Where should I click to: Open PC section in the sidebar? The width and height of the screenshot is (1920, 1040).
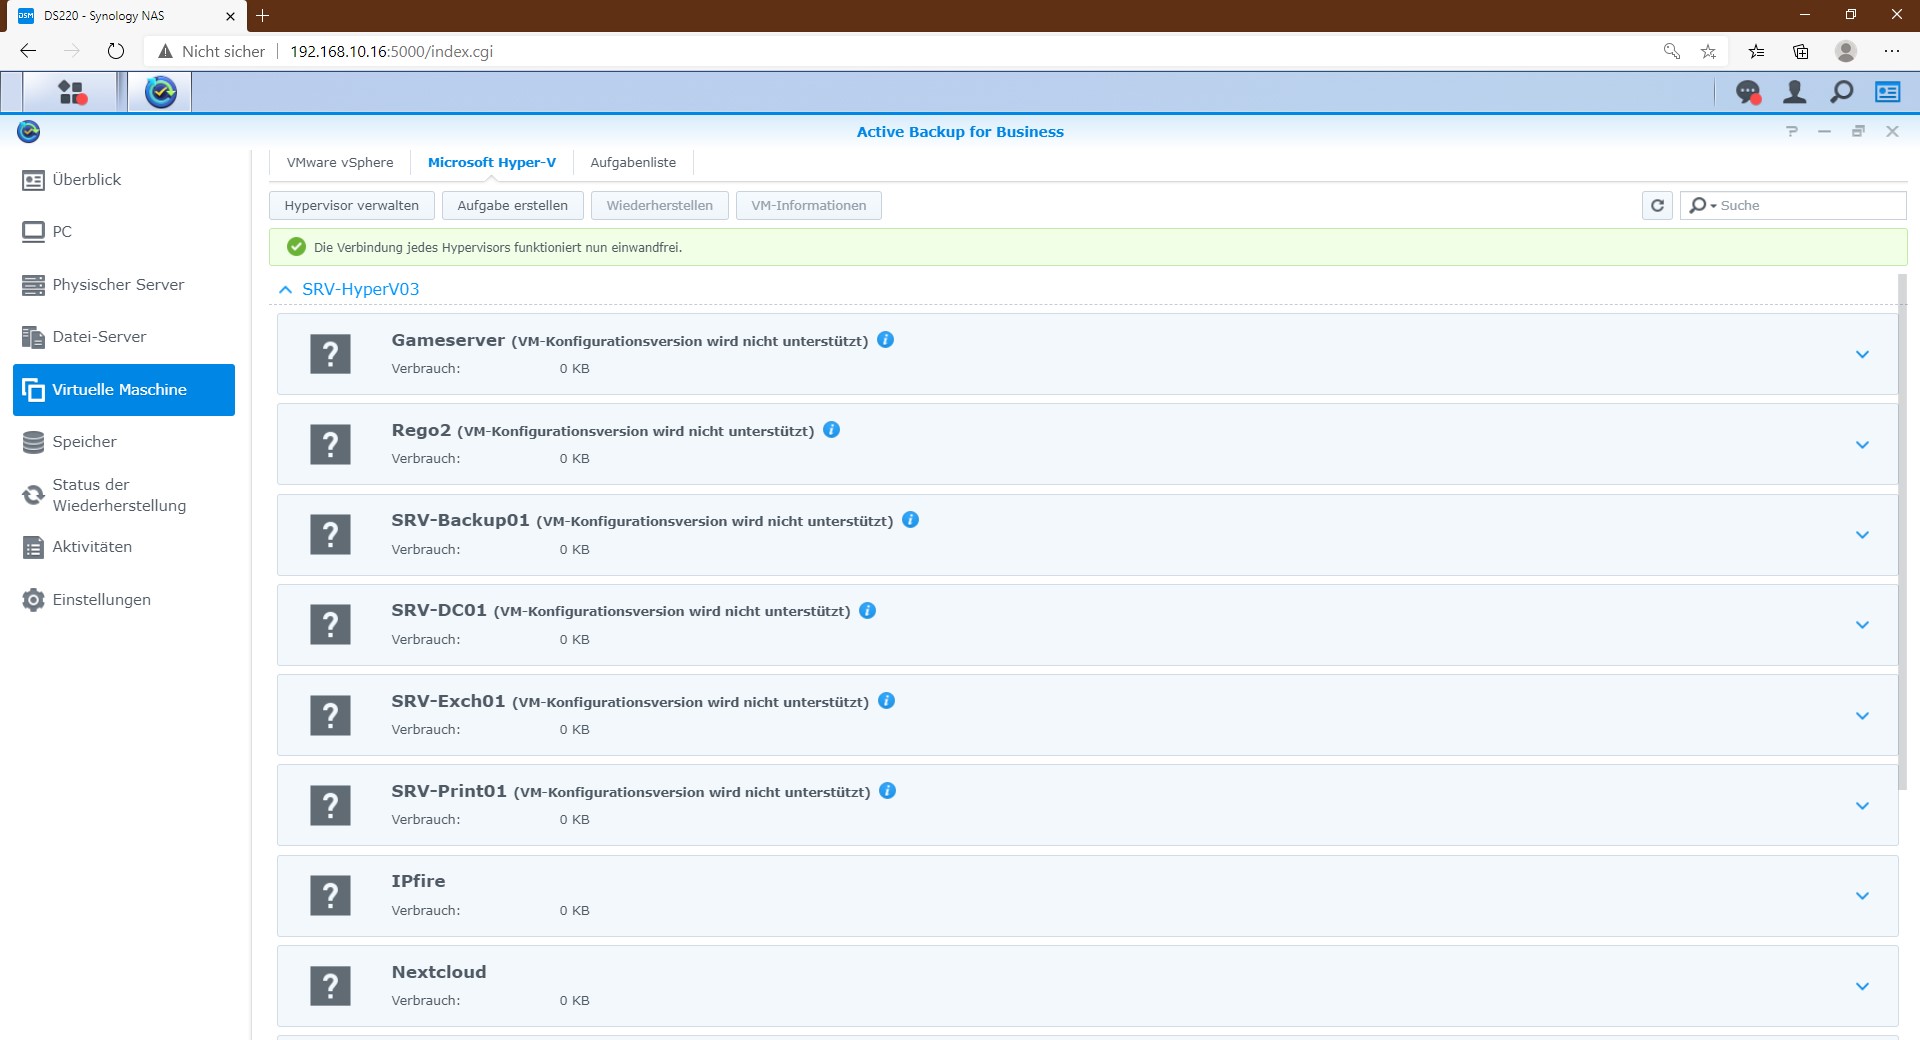coord(124,232)
